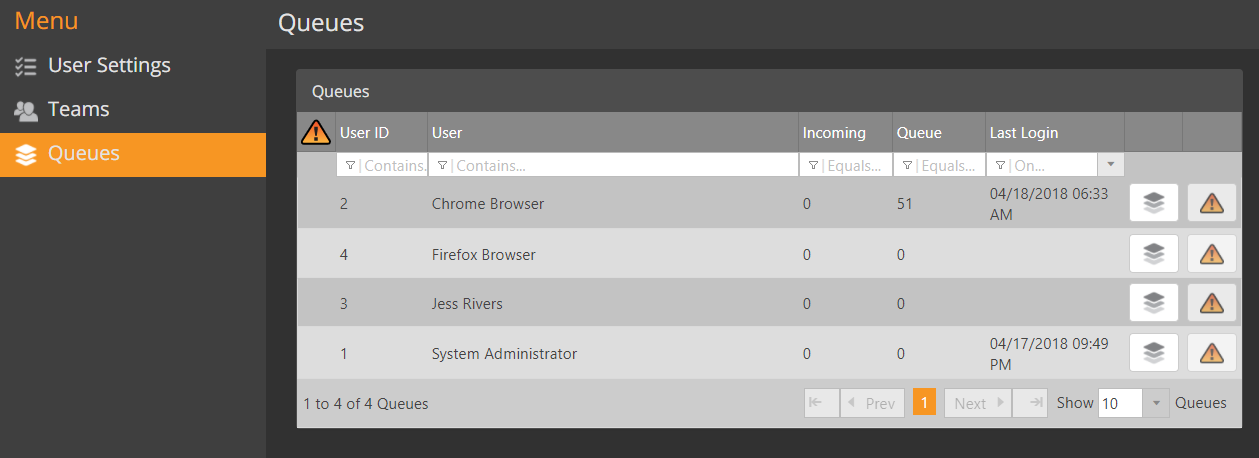Click the Next page button
This screenshot has width=1259, height=458.
point(978,403)
